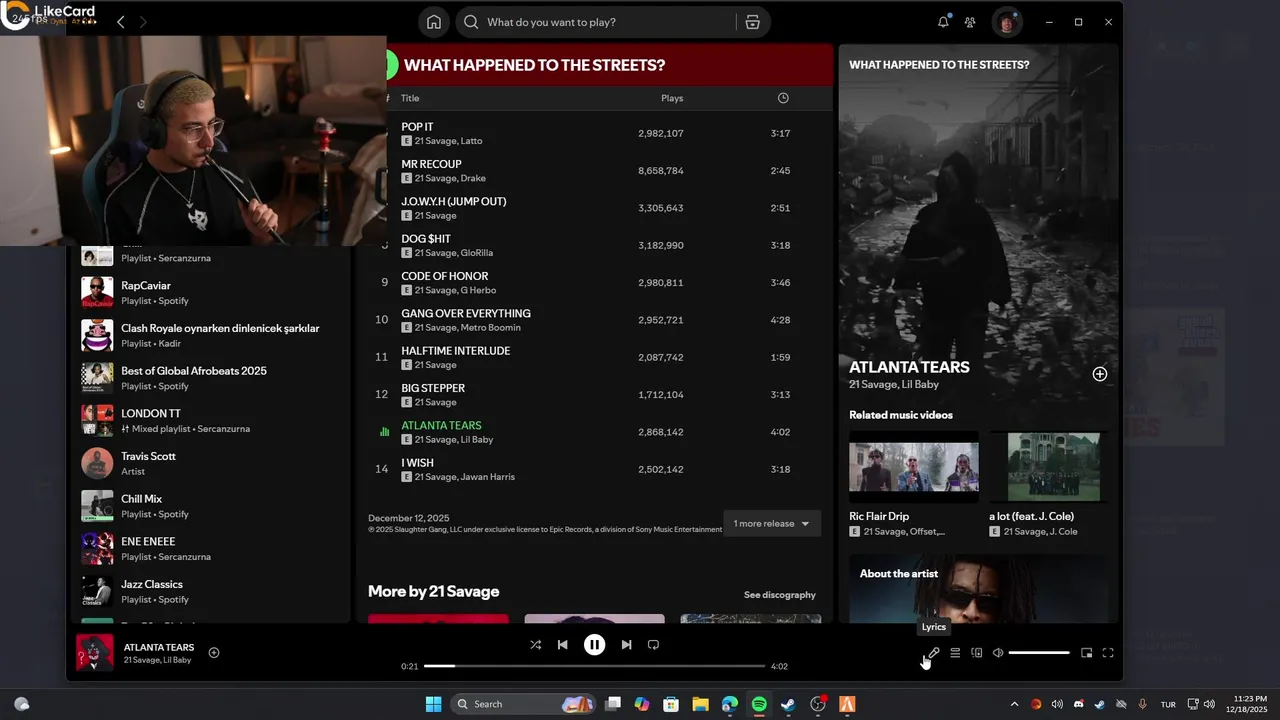Screen dimensions: 1280x720
Task: Adjust the volume slider
Action: click(x=1039, y=653)
